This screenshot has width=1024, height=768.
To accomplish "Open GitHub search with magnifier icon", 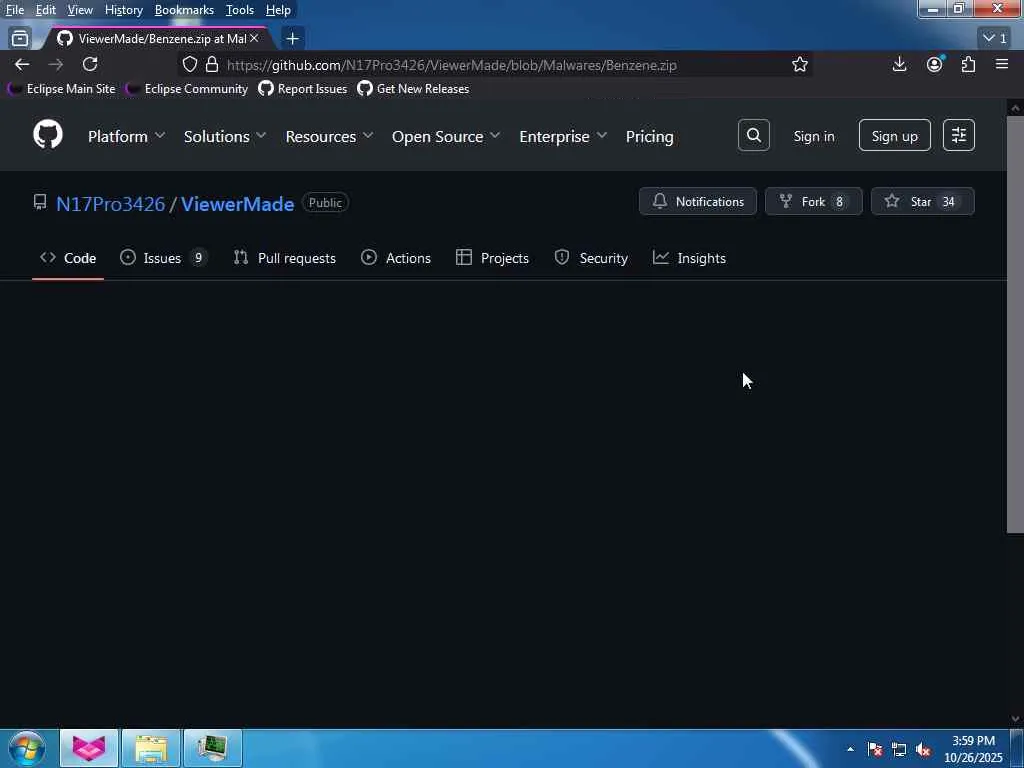I will [x=754, y=135].
